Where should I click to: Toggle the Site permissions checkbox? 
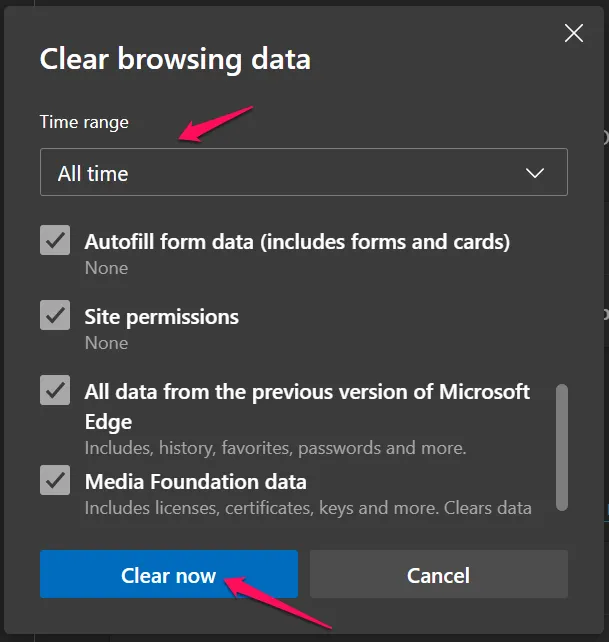click(x=55, y=316)
